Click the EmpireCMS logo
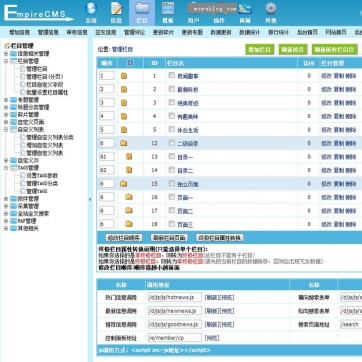Image resolution: width=362 pixels, height=362 pixels. coord(38,13)
